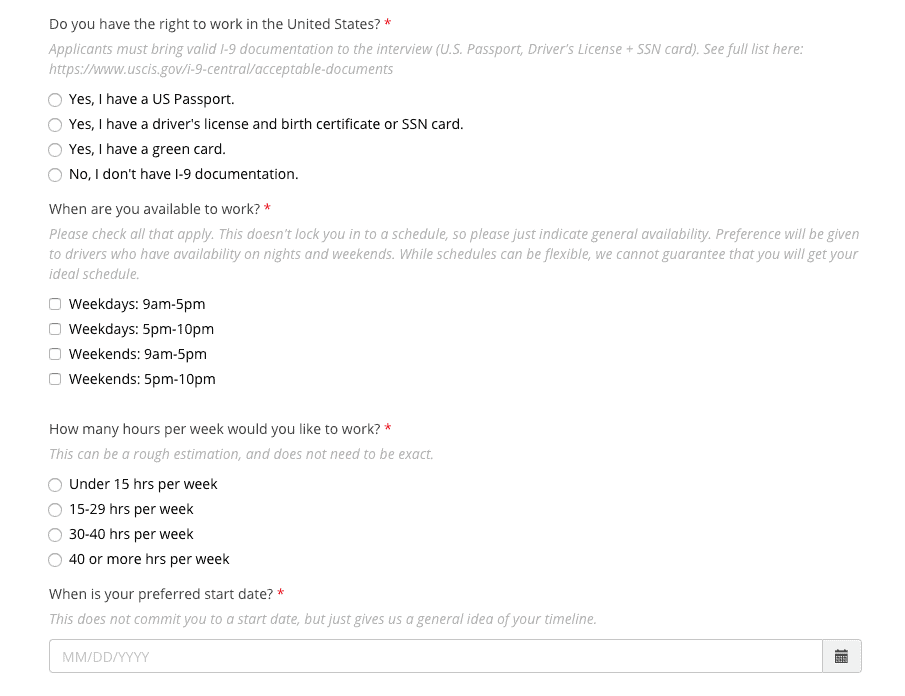Select "No, I don't have I-9 documentation."

tap(55, 174)
